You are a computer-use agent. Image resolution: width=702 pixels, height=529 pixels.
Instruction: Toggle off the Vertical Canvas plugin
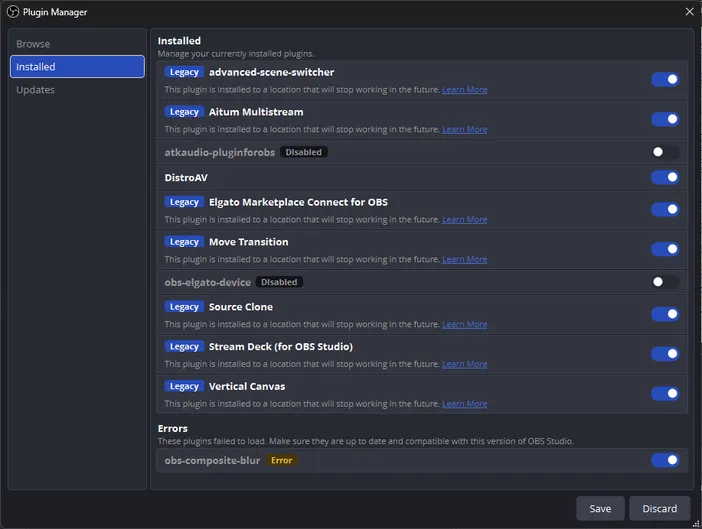pos(665,393)
